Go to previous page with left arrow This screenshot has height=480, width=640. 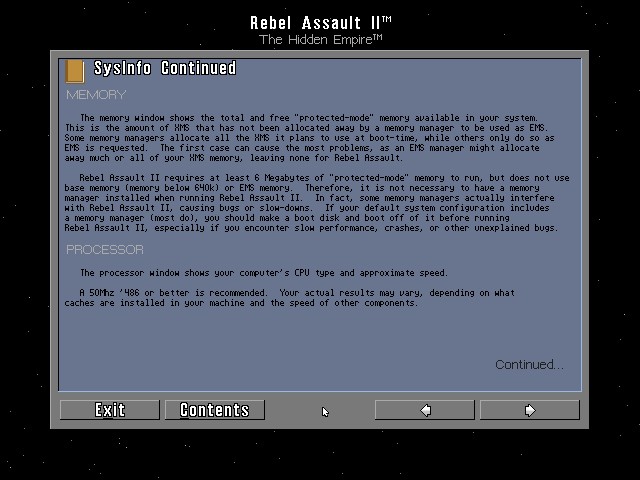(425, 410)
